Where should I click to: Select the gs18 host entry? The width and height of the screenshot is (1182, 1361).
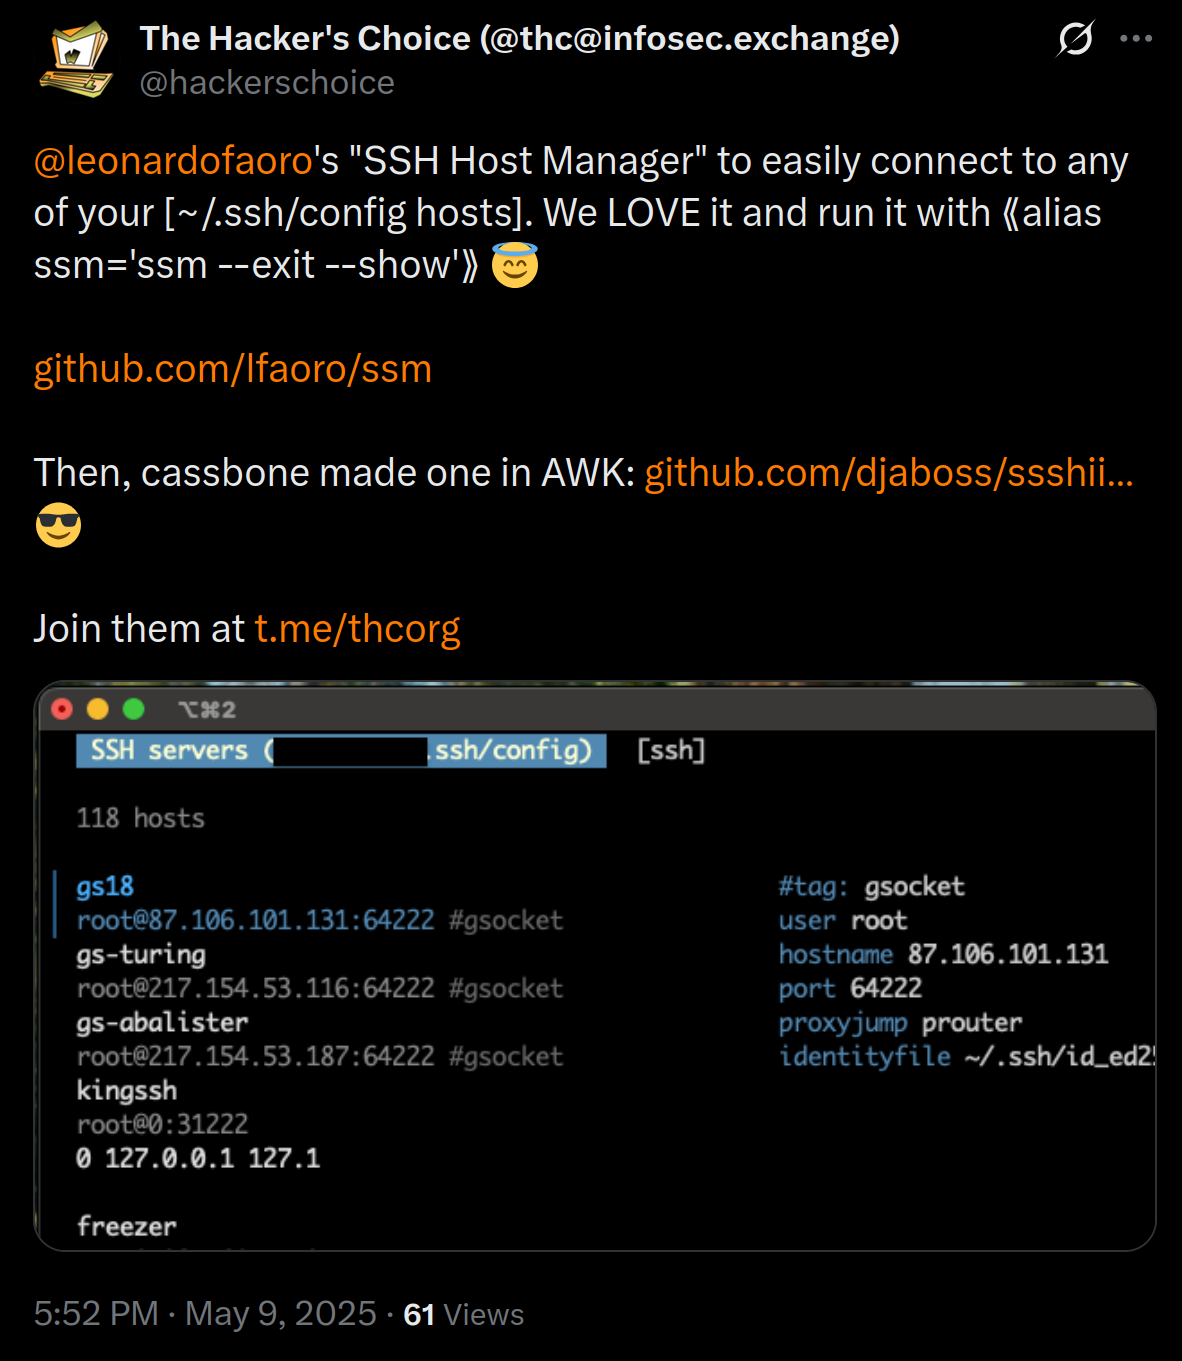104,886
